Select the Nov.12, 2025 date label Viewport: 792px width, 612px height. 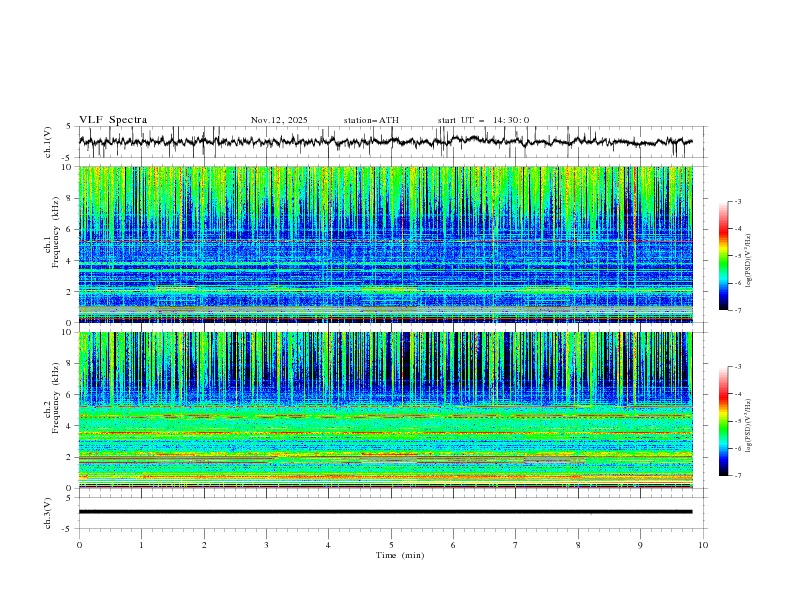click(279, 120)
